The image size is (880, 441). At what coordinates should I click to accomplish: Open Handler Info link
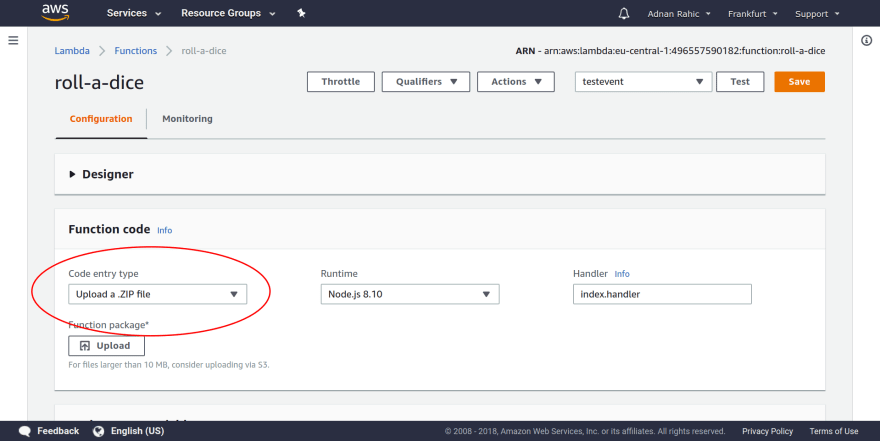click(x=622, y=274)
